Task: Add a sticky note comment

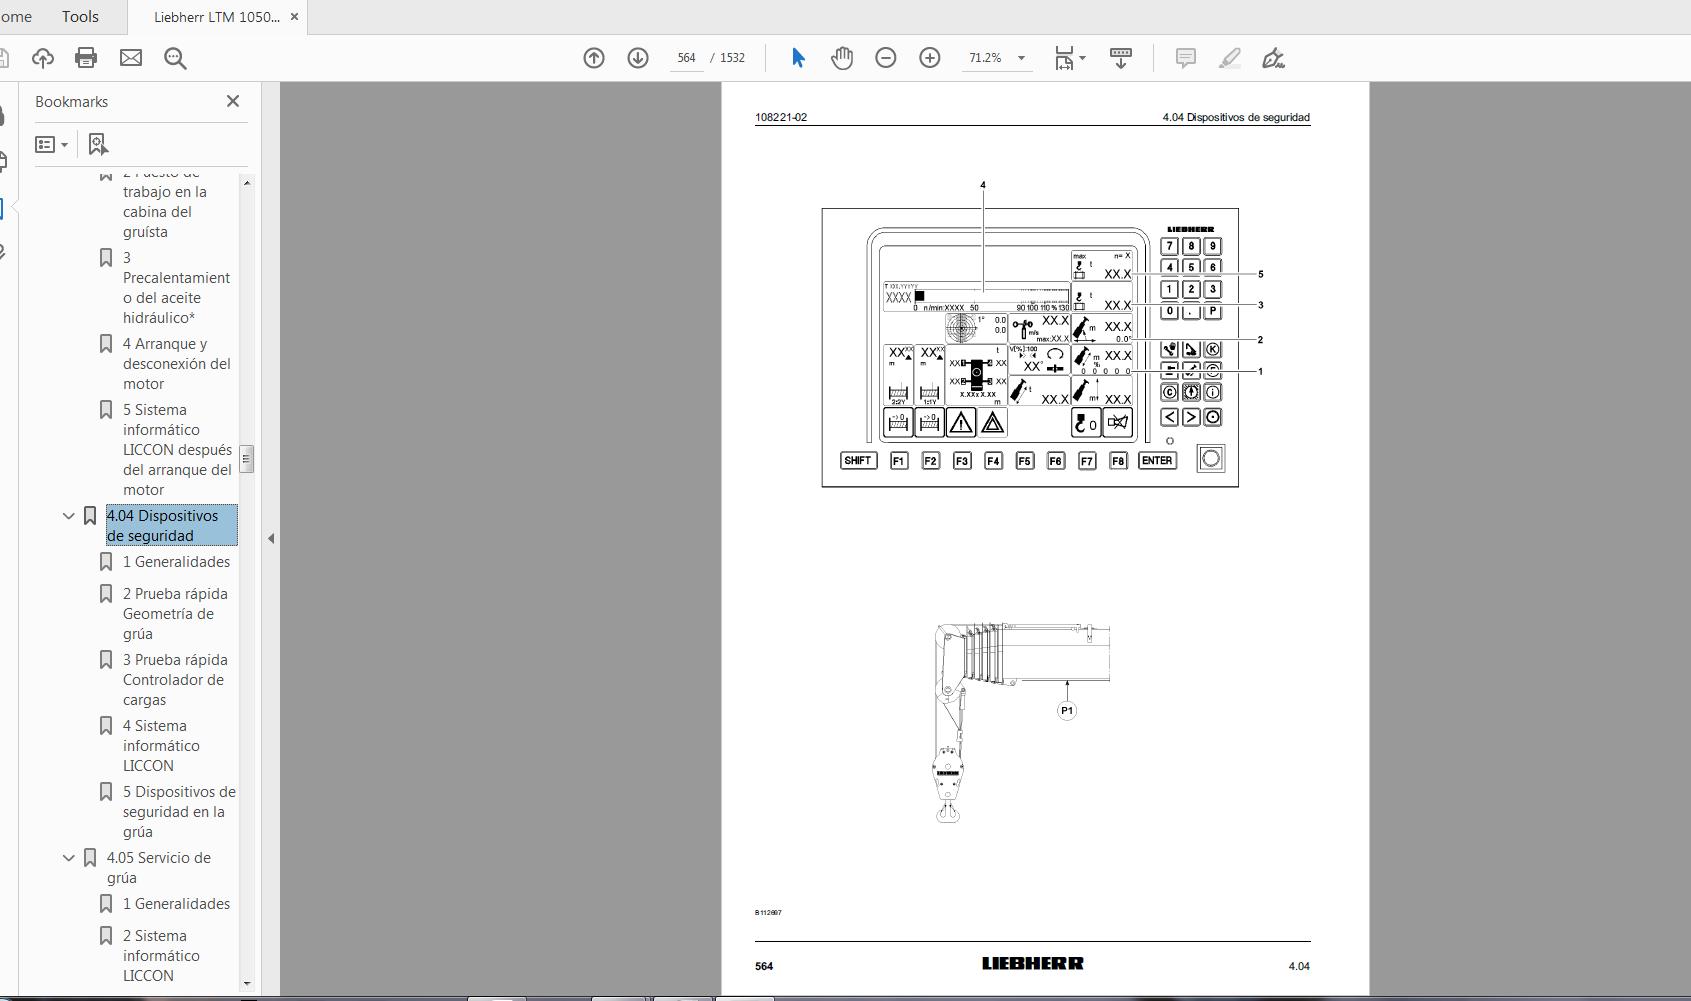Action: click(x=1185, y=58)
